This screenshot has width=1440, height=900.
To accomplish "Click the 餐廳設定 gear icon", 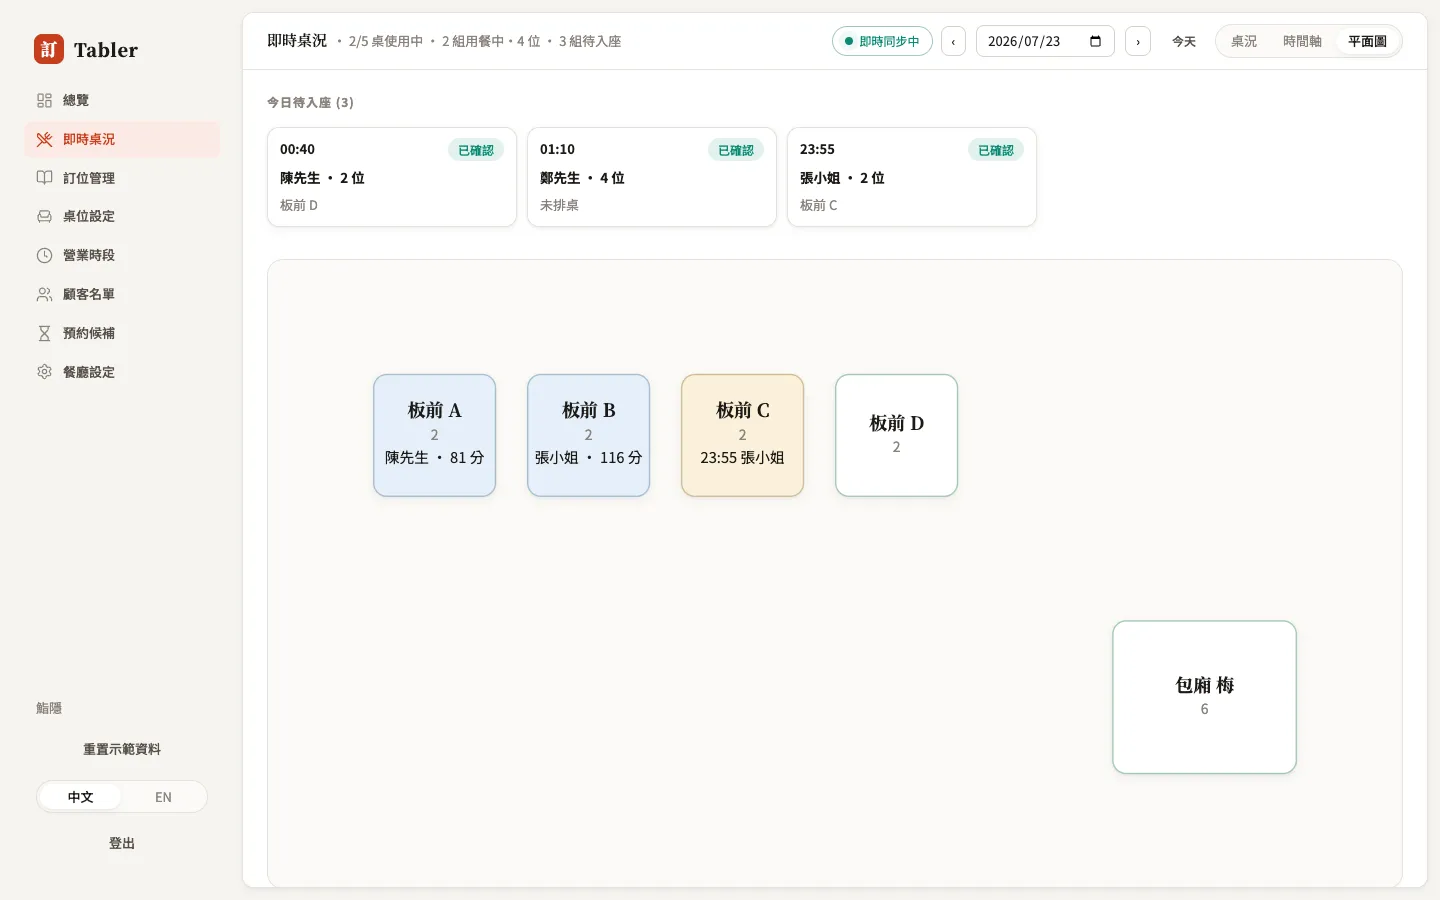I will click(44, 372).
